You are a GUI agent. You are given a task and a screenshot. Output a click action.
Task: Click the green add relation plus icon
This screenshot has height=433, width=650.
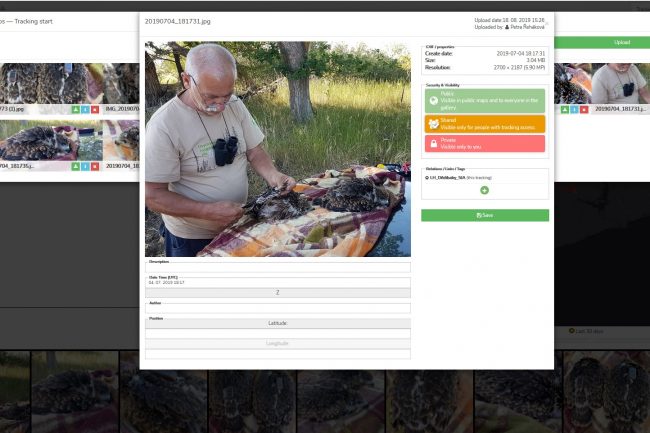[x=484, y=190]
